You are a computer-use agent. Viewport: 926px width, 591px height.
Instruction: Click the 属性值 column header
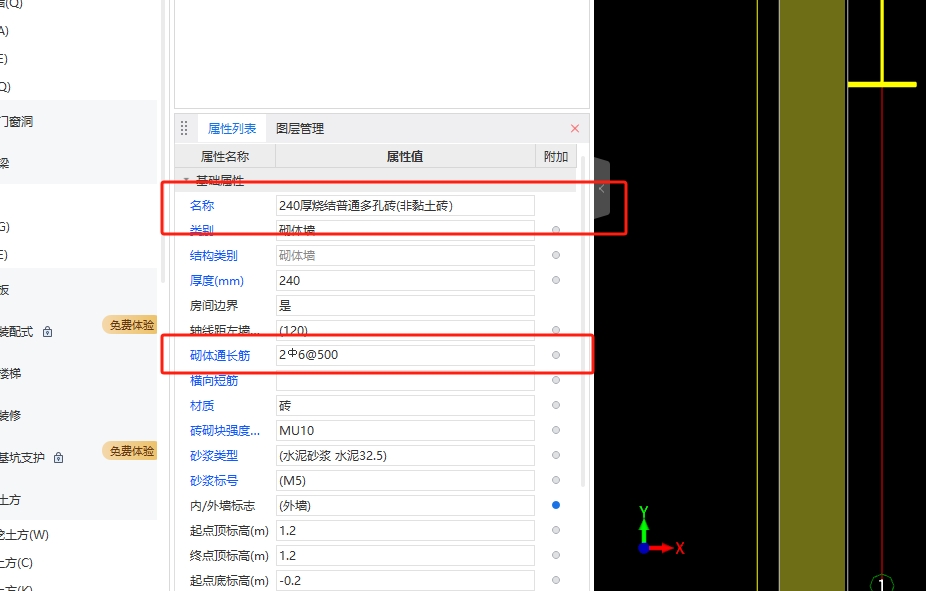[x=405, y=156]
